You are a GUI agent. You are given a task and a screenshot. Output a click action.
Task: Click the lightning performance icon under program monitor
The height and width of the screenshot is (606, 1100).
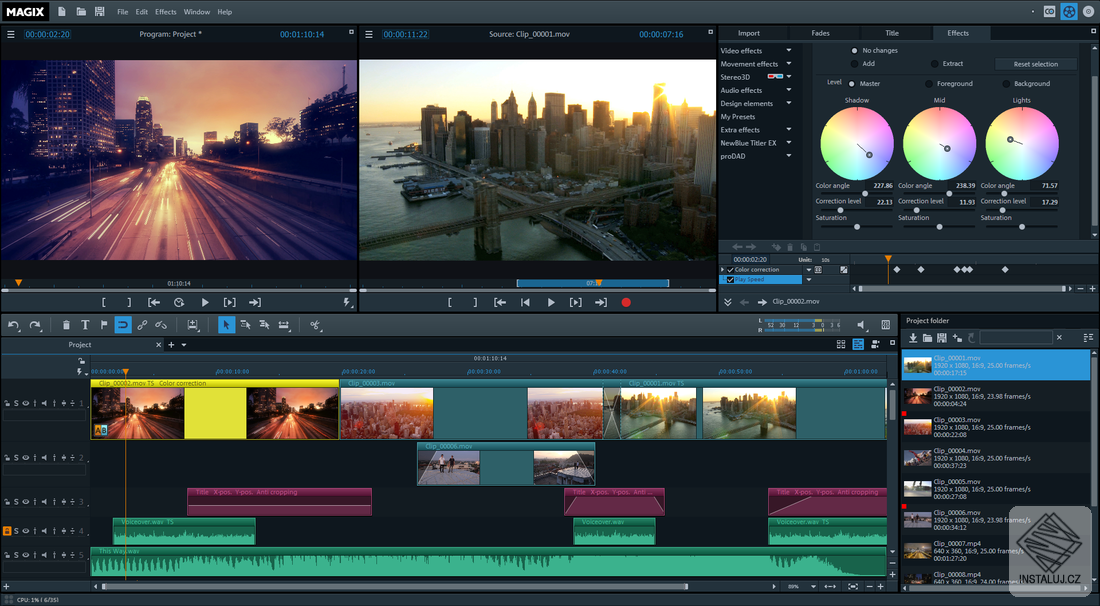coord(347,303)
